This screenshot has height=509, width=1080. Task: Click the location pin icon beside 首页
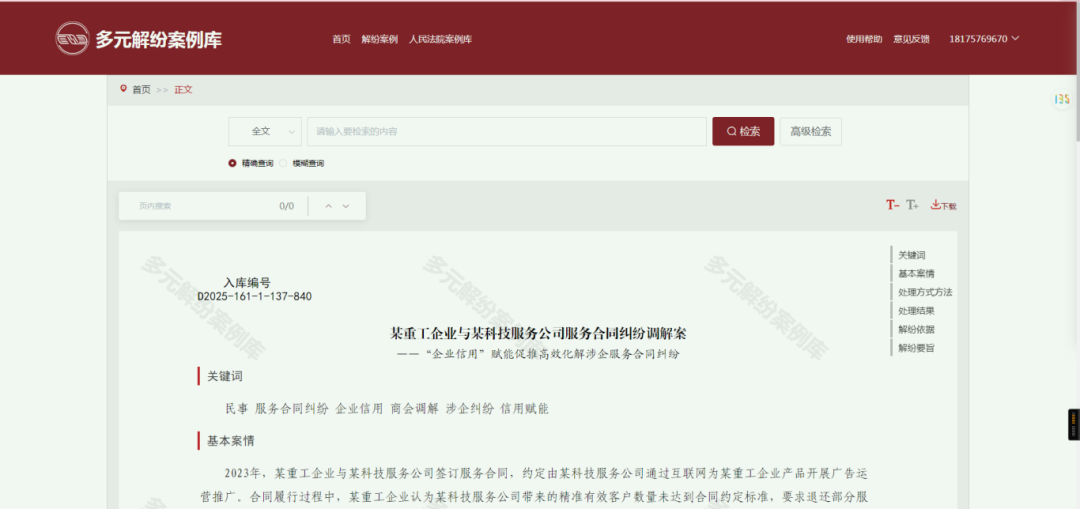point(123,89)
